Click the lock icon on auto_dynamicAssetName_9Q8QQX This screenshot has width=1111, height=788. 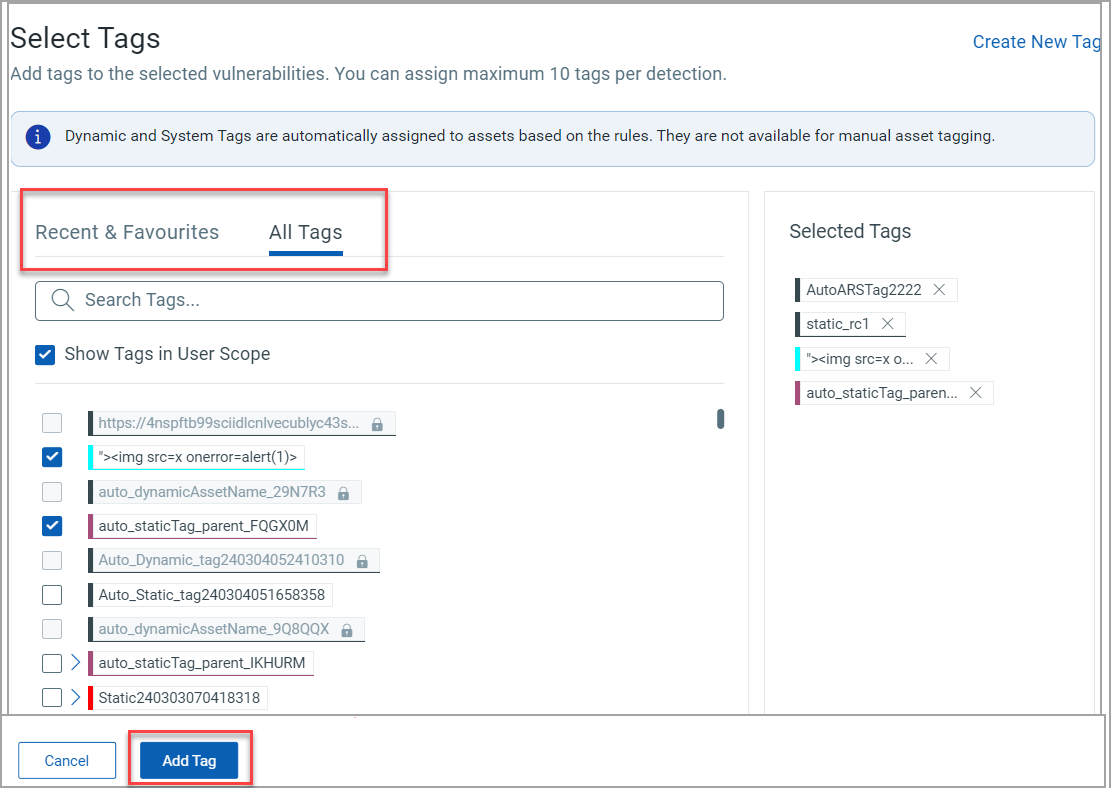click(x=348, y=628)
